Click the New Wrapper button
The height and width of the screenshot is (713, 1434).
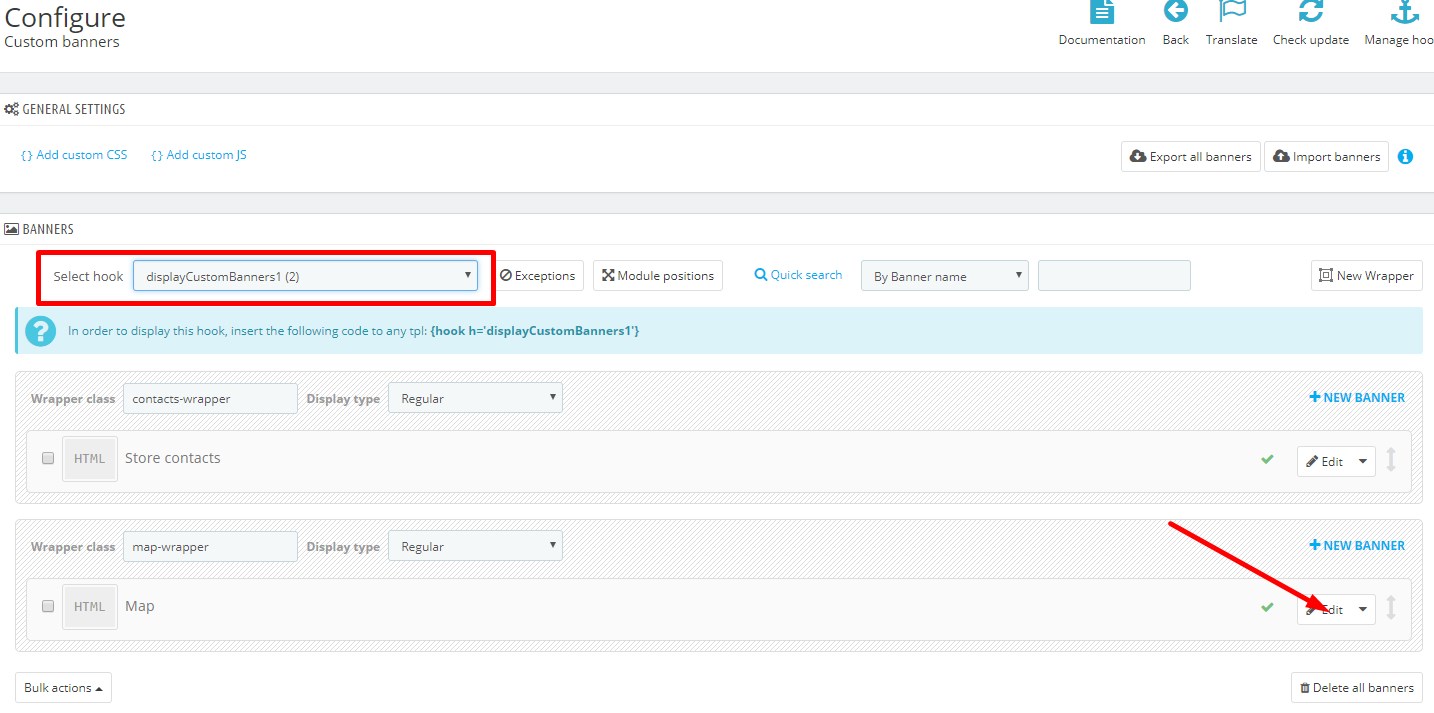[1366, 276]
